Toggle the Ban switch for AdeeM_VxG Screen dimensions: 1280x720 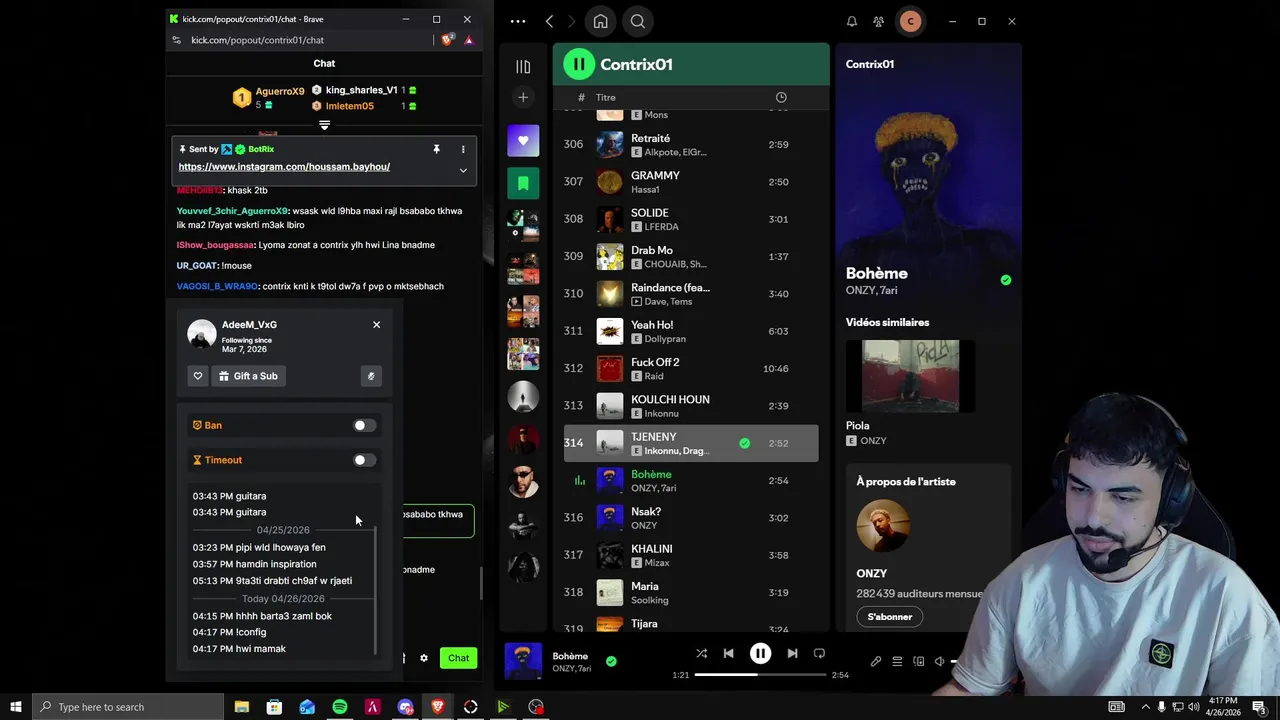(x=364, y=425)
